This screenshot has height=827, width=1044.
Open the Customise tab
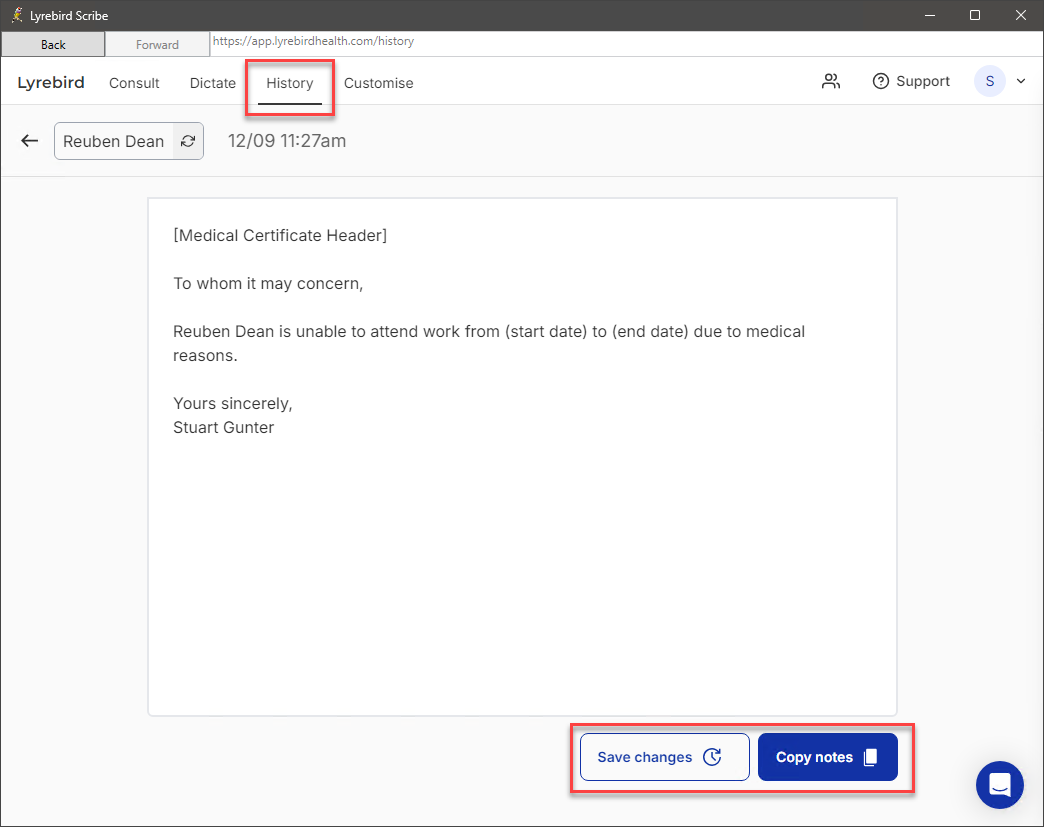[378, 83]
